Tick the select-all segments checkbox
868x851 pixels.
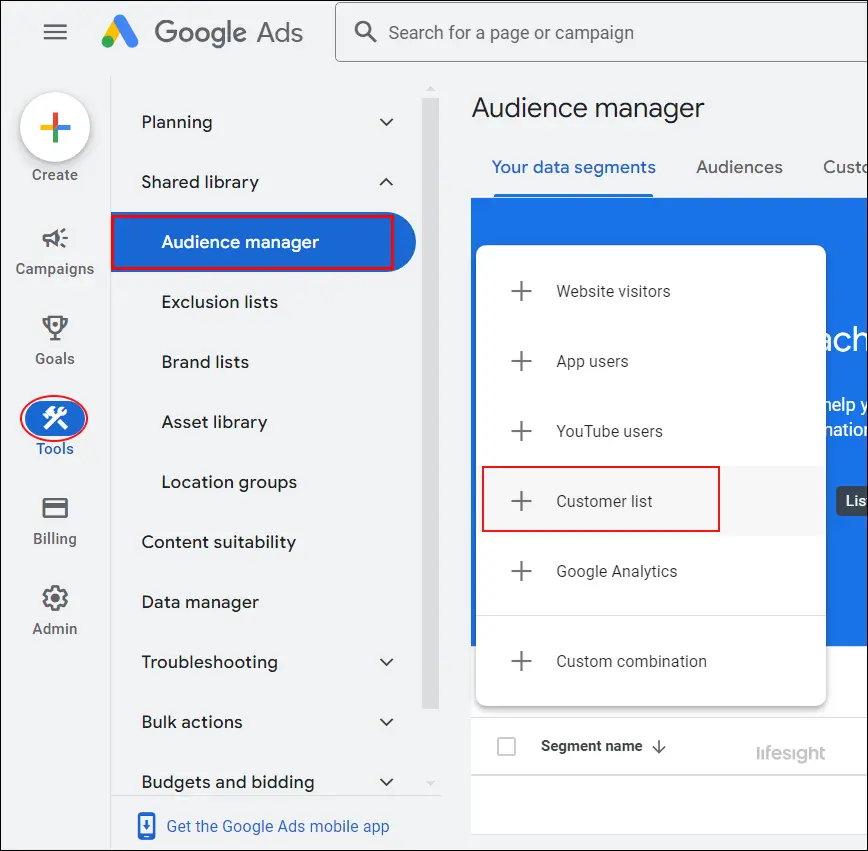(506, 746)
